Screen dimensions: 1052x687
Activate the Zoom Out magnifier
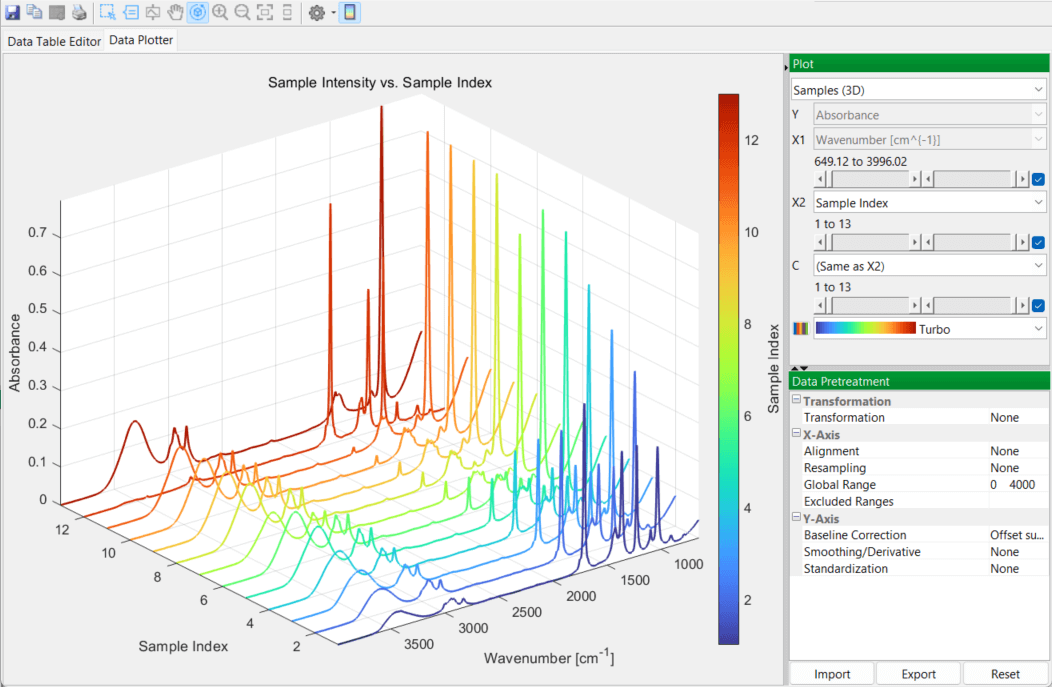[242, 13]
